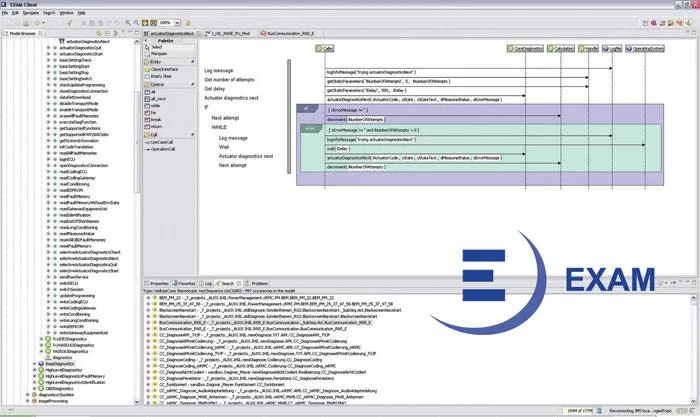Select the Model Browser tab
Image resolution: width=700 pixels, height=417 pixels.
tap(22, 33)
